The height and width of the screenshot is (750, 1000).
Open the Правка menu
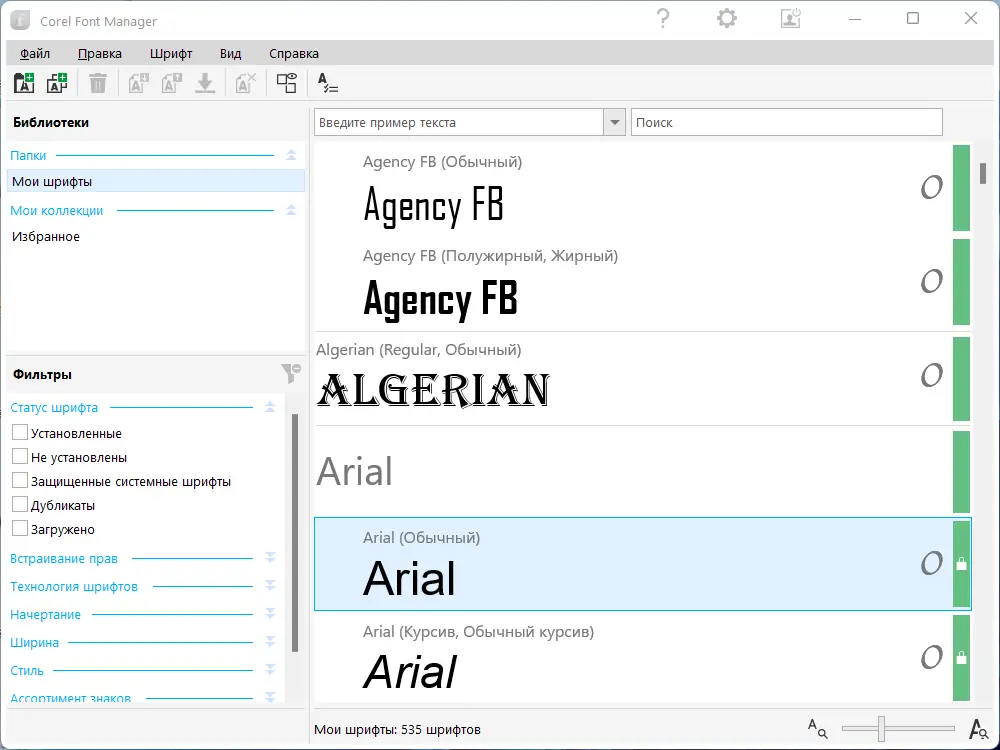[99, 54]
